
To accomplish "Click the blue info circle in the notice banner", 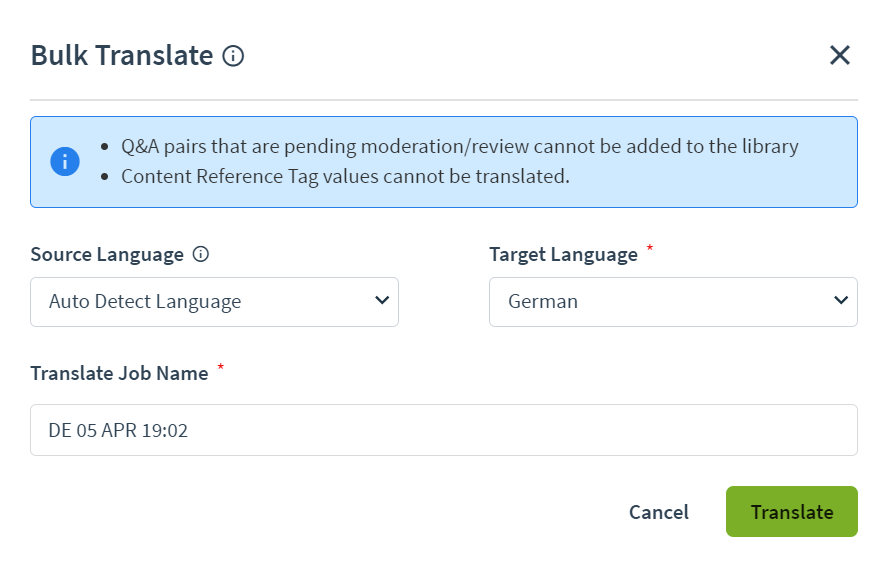I will pyautogui.click(x=65, y=162).
